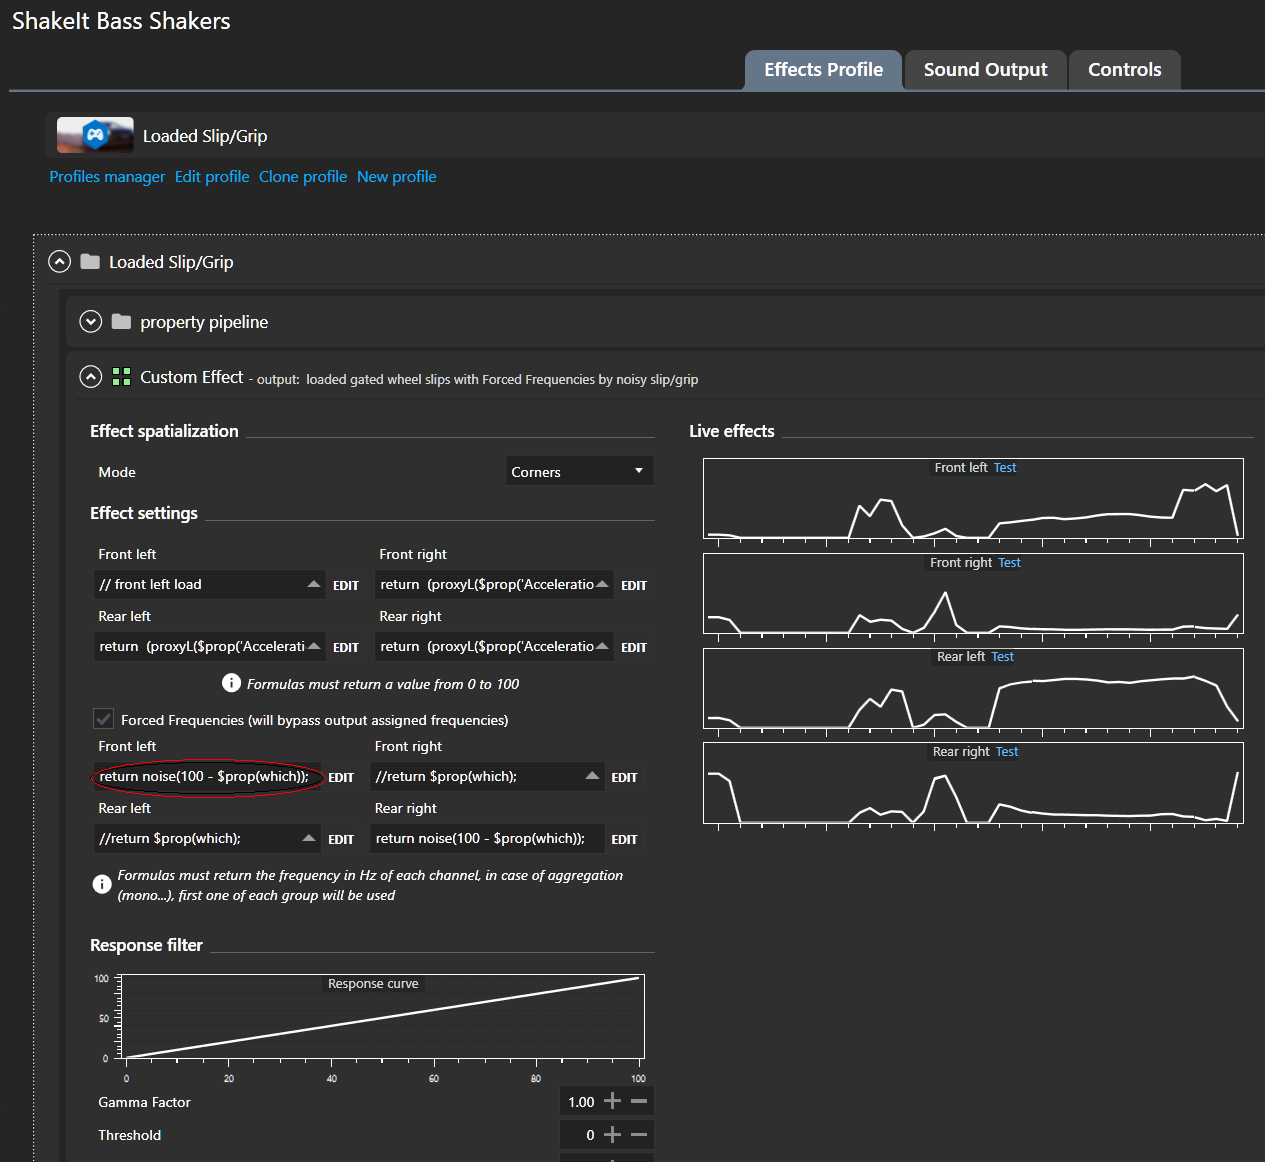Screen dimensions: 1265x1162
Task: Click the Custom Effect green grid icon
Action: pyautogui.click(x=122, y=377)
